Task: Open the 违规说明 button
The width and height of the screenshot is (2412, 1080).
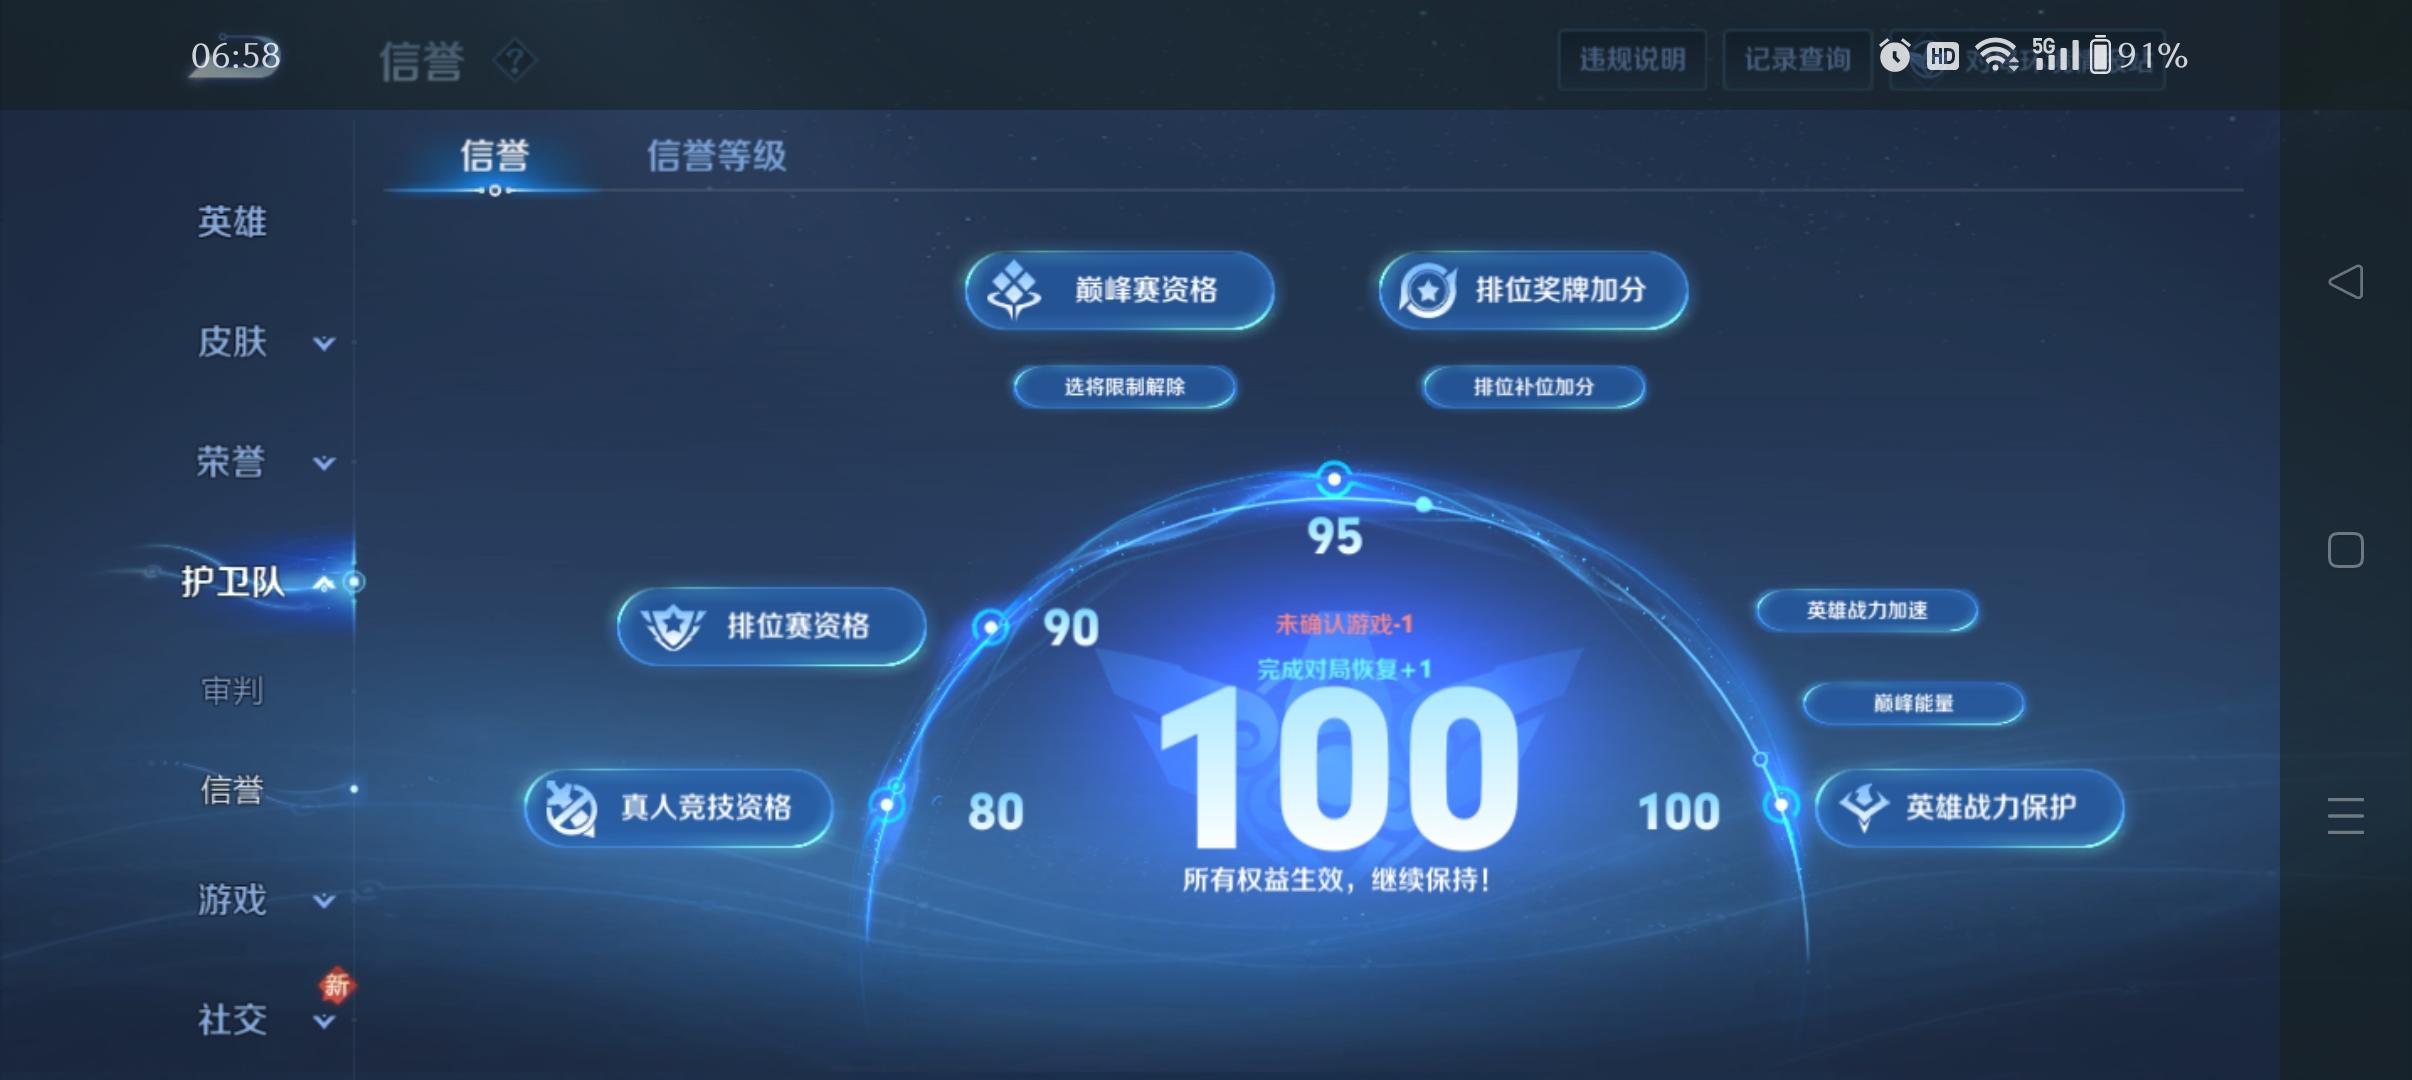Action: pyautogui.click(x=1632, y=60)
